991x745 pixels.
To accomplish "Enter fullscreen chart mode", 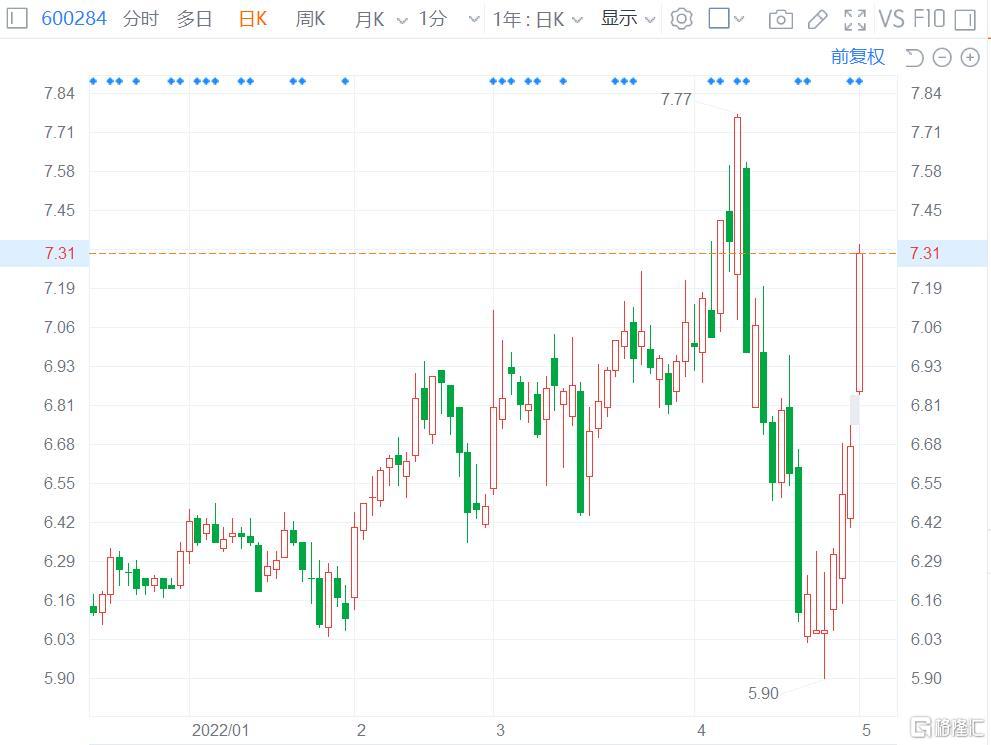I will 855,20.
